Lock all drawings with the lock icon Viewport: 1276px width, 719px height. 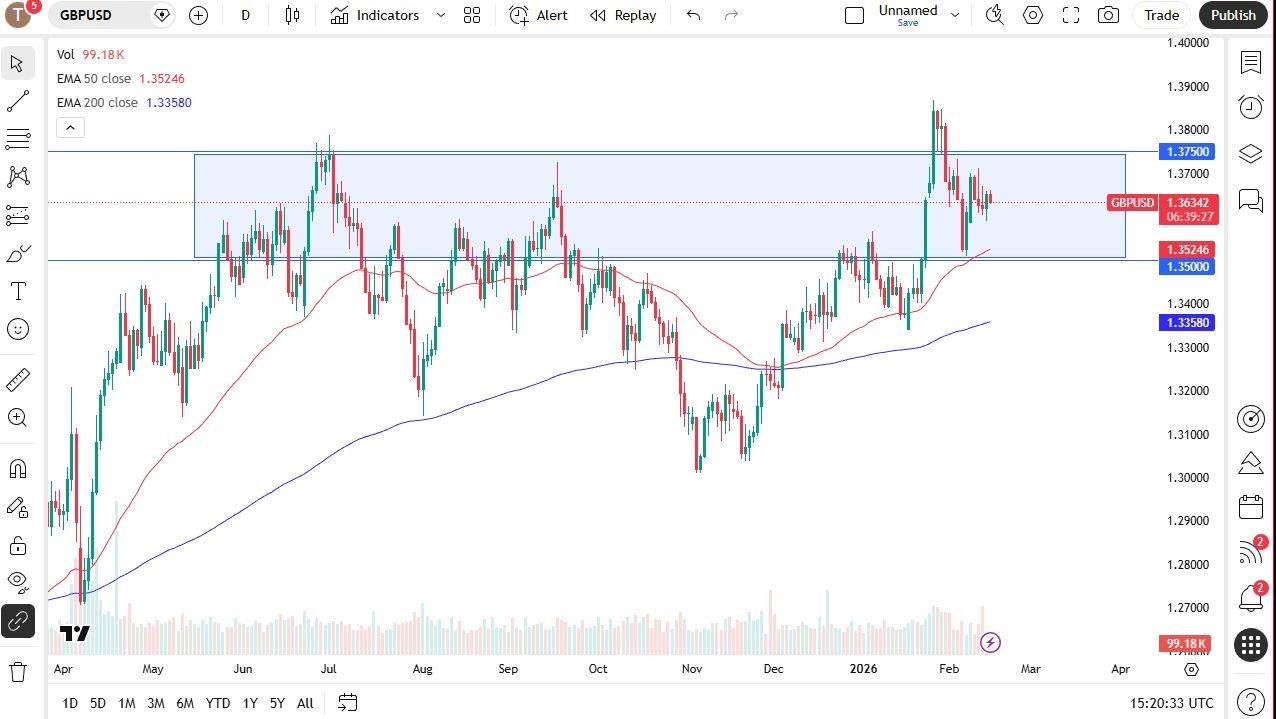tap(17, 544)
